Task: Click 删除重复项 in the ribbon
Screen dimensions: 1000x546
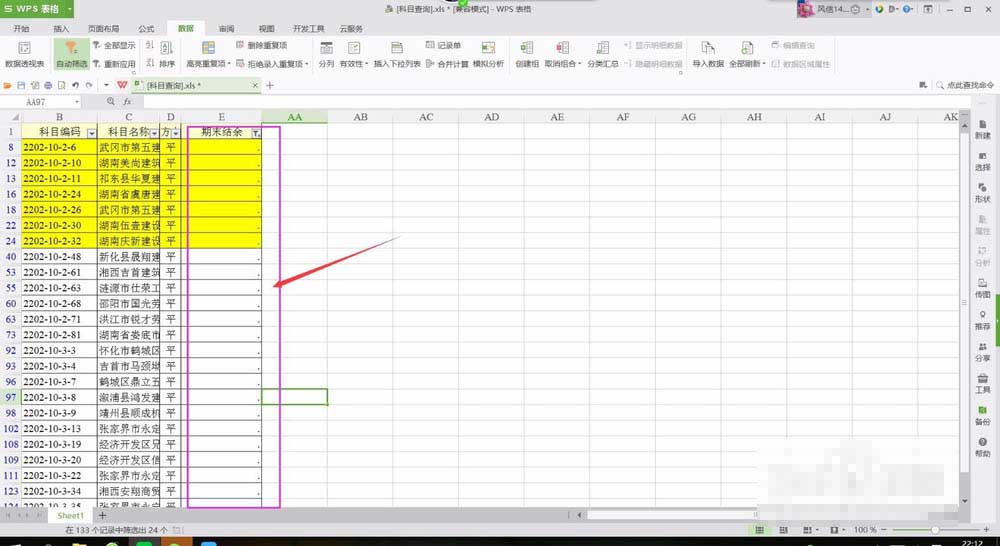Action: 261,45
